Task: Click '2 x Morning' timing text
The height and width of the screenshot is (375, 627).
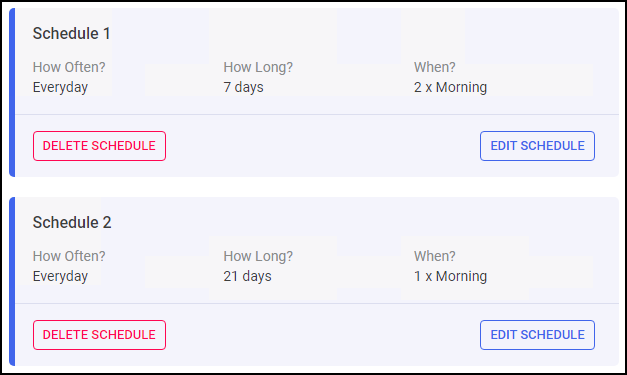Action: click(x=450, y=87)
